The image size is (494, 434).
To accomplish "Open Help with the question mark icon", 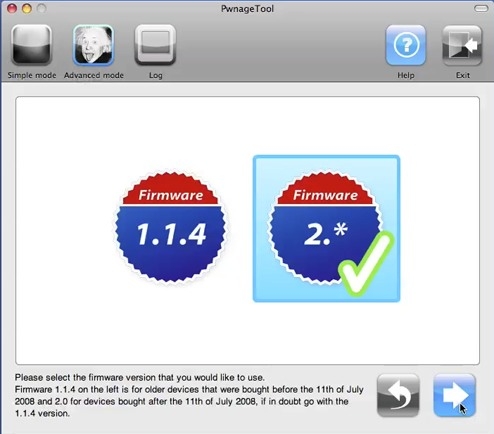I will point(406,45).
